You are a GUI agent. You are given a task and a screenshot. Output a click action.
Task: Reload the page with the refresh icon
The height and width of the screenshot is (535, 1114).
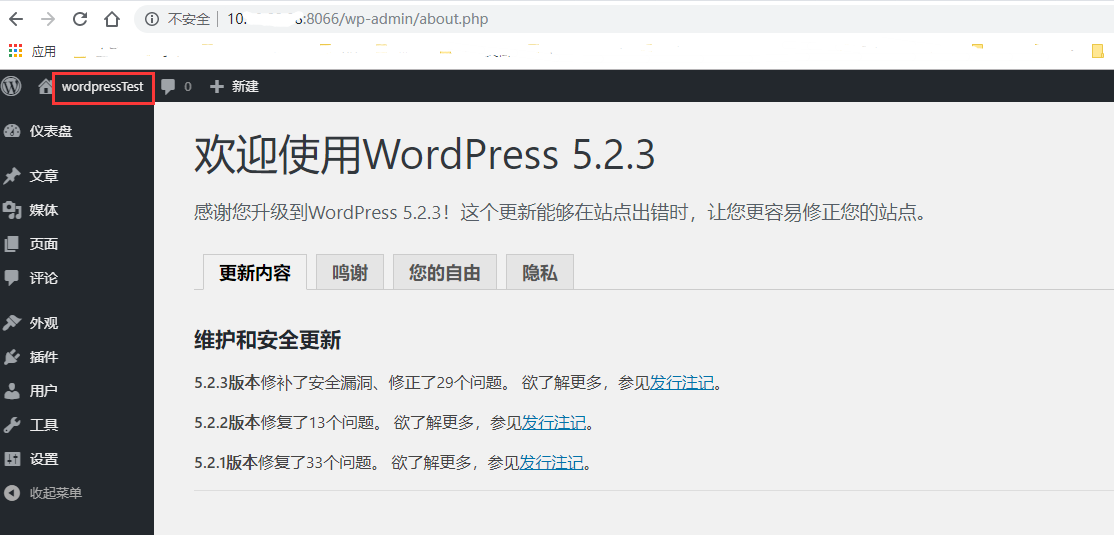pyautogui.click(x=80, y=19)
